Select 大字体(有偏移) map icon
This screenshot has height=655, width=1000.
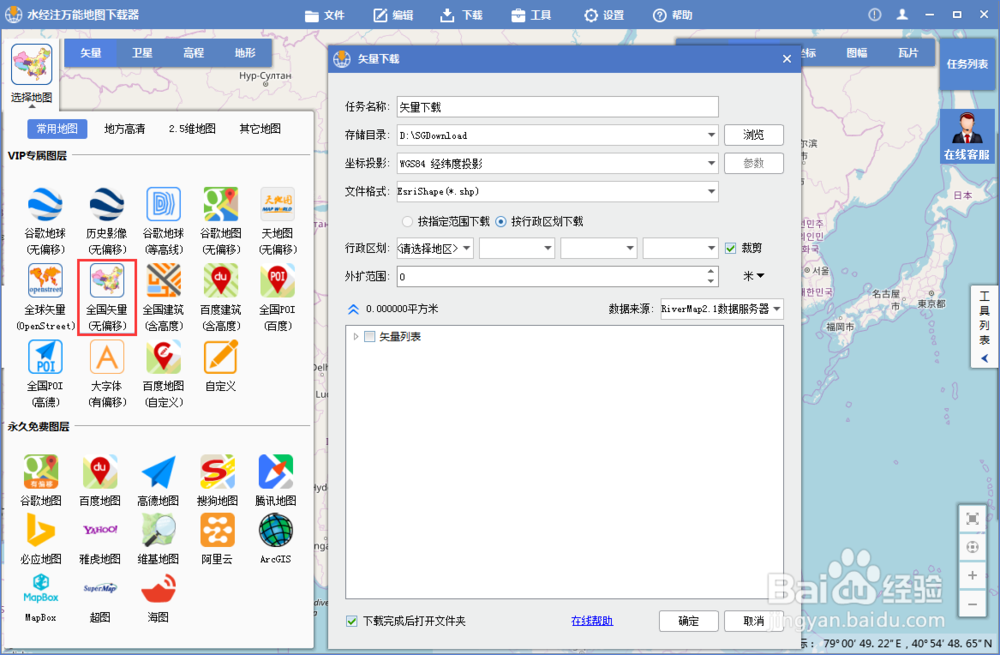107,357
